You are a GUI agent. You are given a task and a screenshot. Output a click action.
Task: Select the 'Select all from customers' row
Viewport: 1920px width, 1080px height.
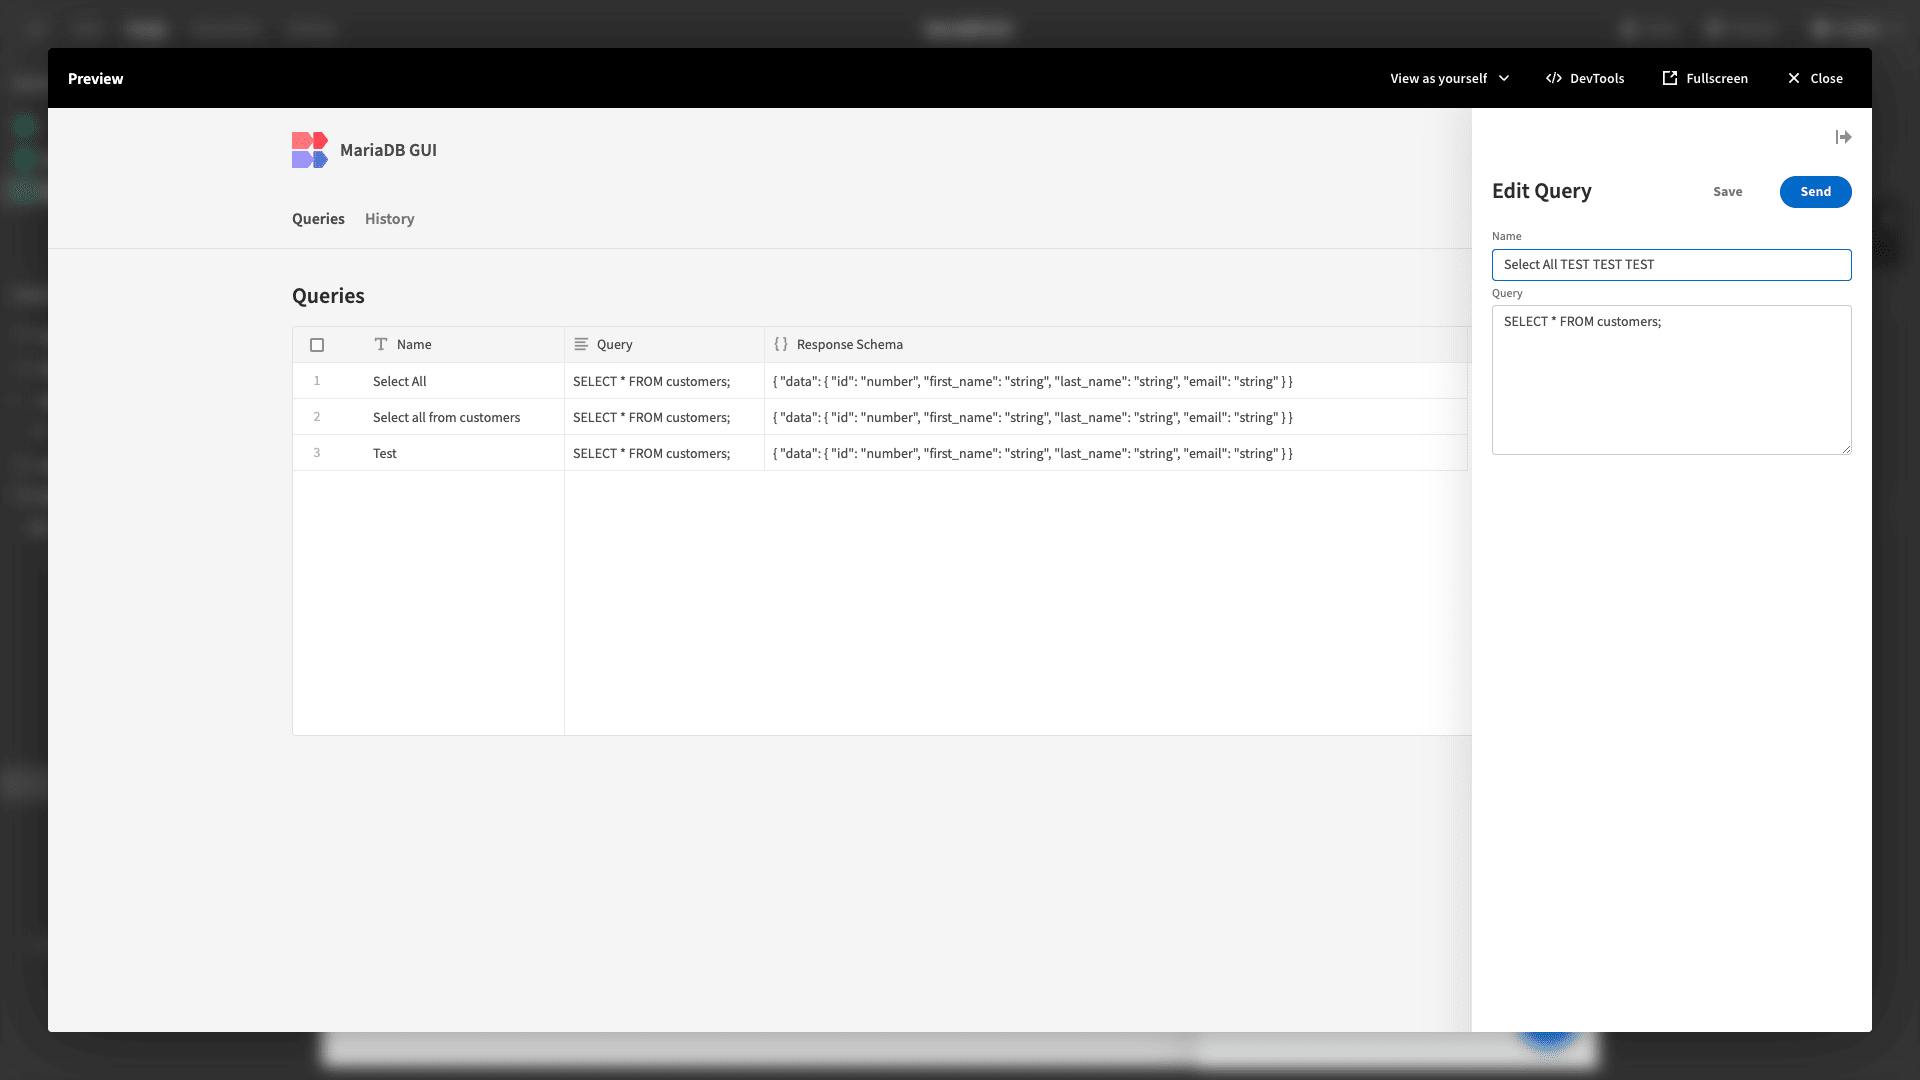(x=880, y=417)
